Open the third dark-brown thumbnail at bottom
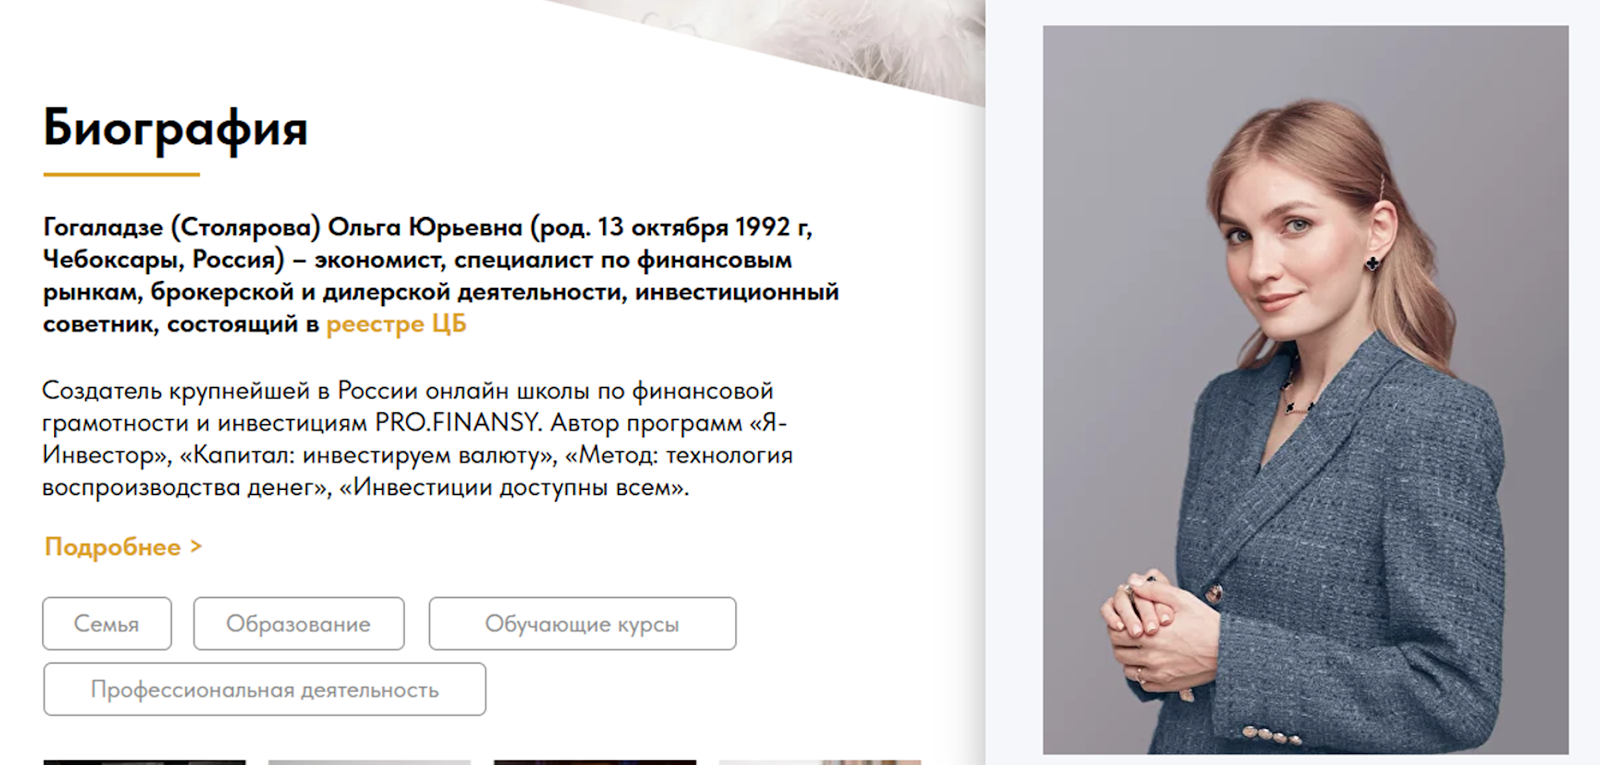The height and width of the screenshot is (765, 1600). click(x=595, y=762)
